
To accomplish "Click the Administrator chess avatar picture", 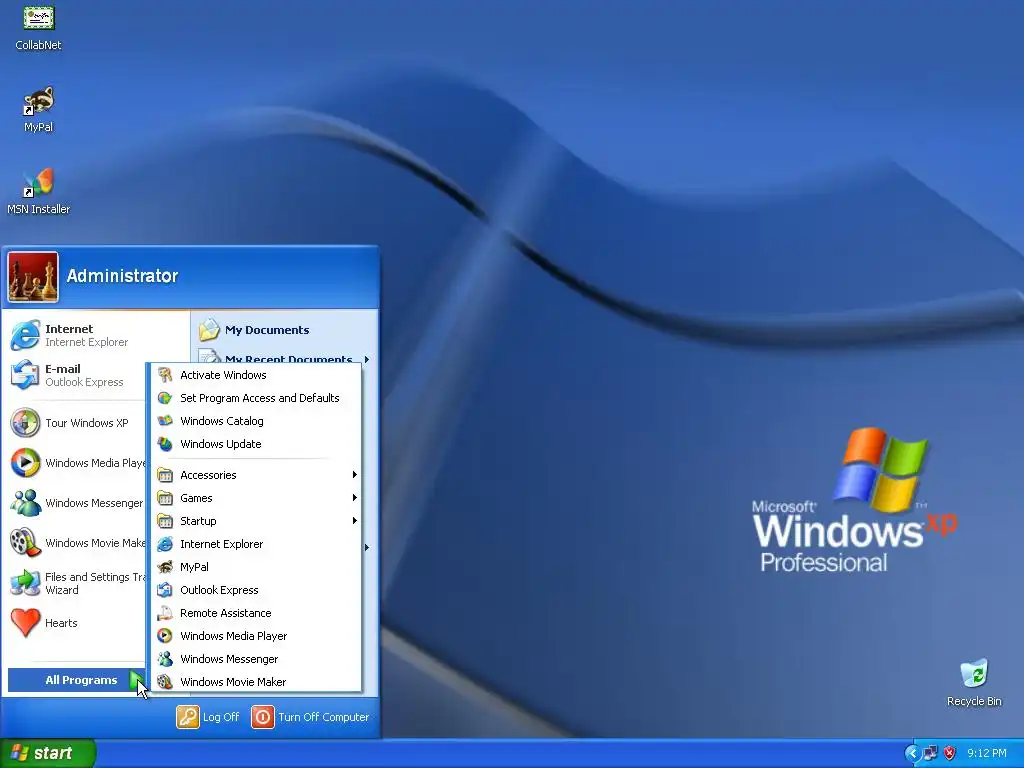I will [33, 277].
